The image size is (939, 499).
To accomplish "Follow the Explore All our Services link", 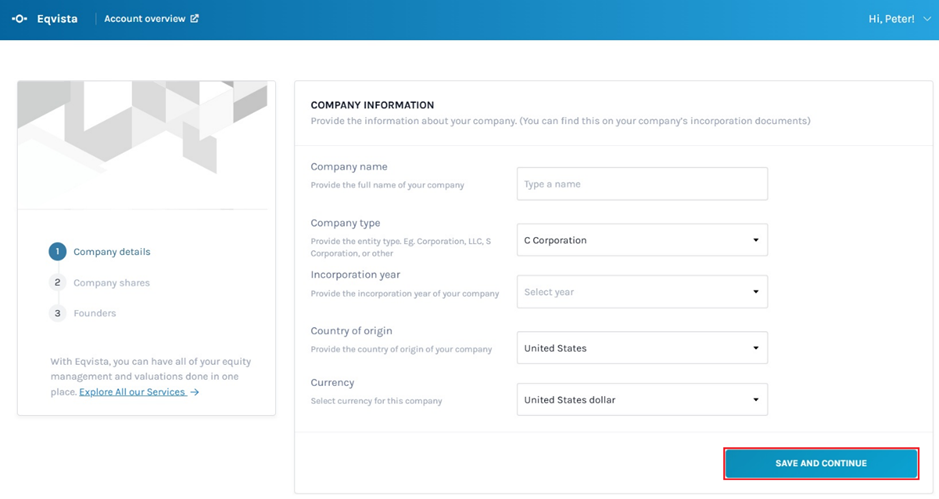I will click(132, 392).
